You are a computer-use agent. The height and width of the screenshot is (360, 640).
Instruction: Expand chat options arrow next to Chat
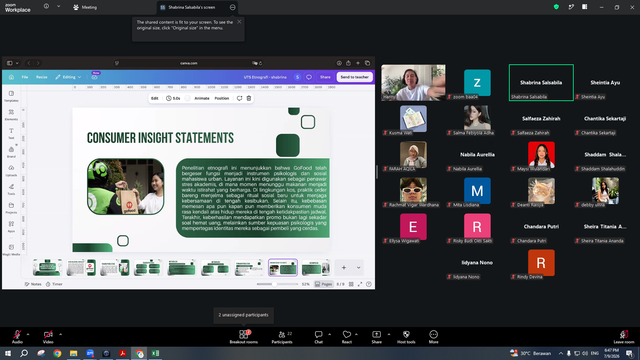coord(329,334)
